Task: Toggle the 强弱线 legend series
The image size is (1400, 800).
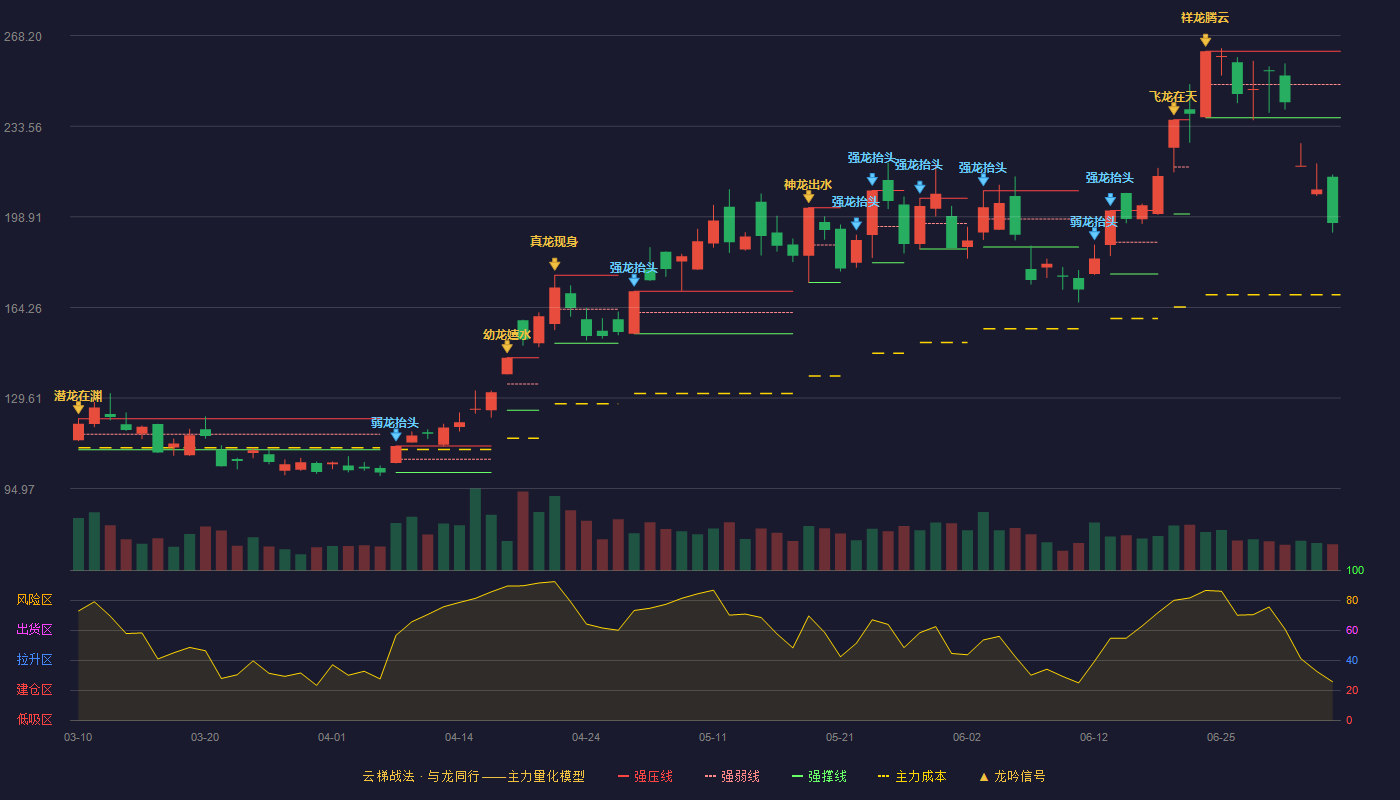Action: [733, 776]
